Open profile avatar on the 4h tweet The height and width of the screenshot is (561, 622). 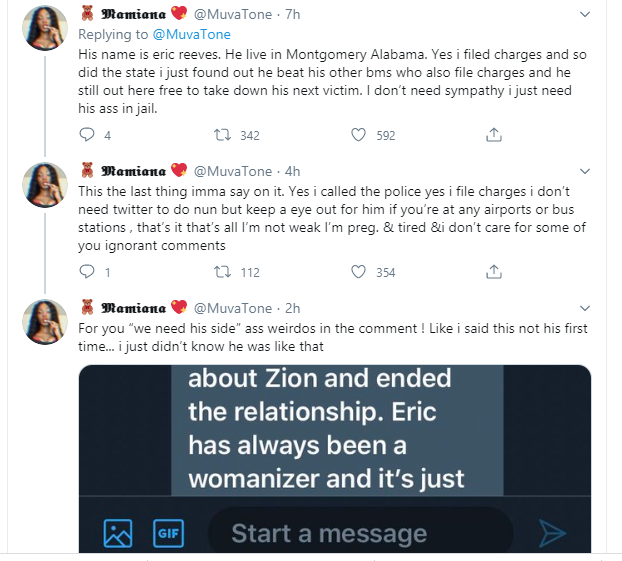click(x=45, y=187)
